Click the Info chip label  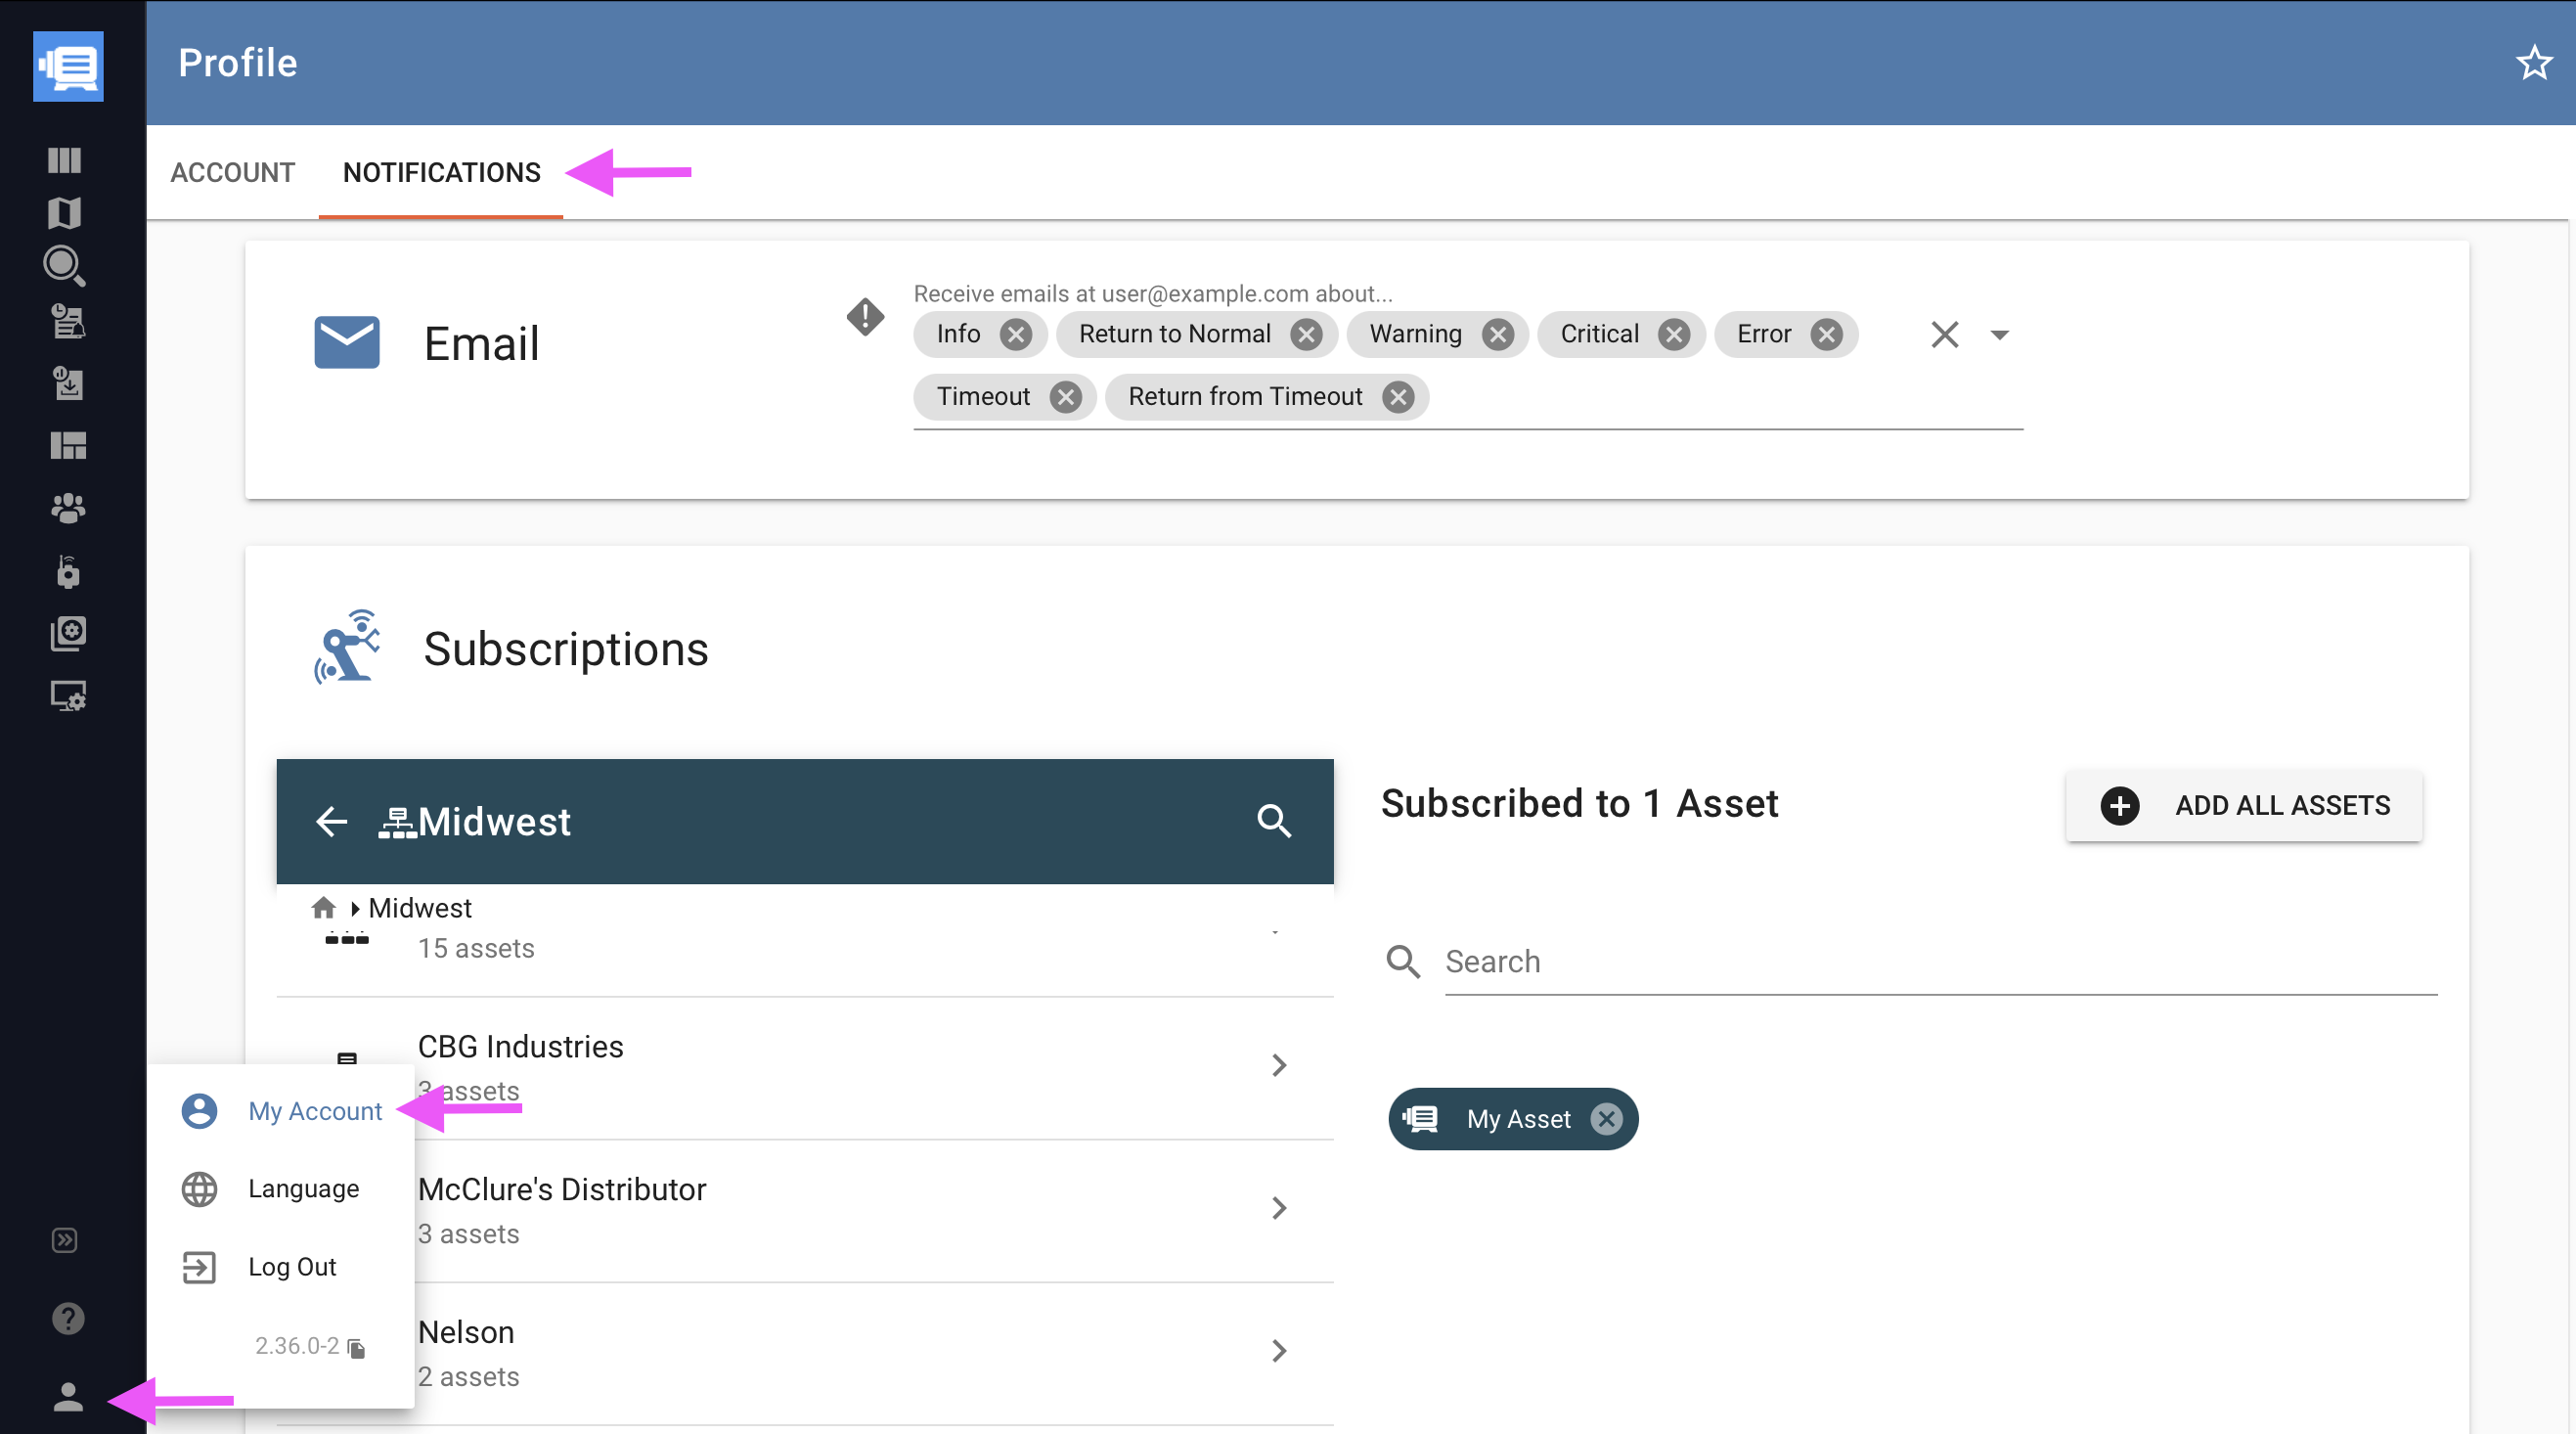(x=958, y=334)
